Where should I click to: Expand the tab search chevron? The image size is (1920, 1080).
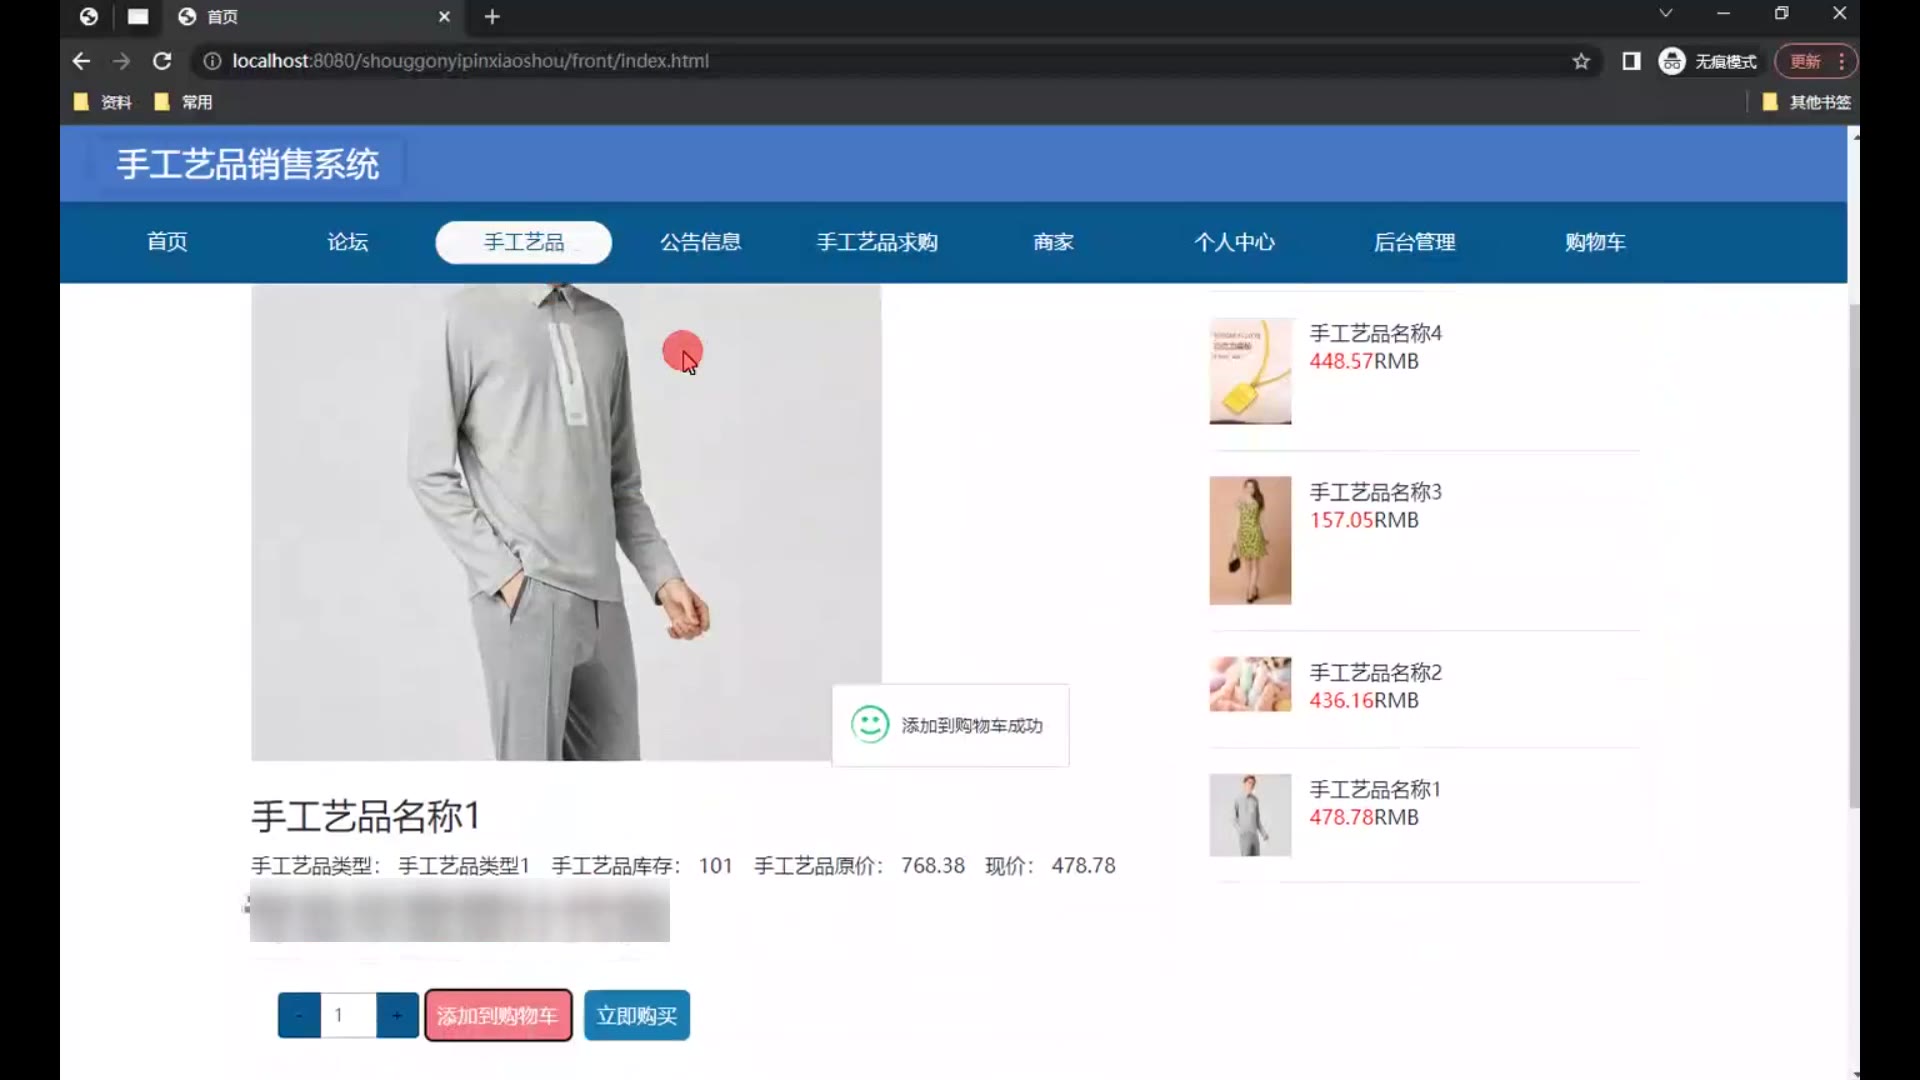[1665, 13]
